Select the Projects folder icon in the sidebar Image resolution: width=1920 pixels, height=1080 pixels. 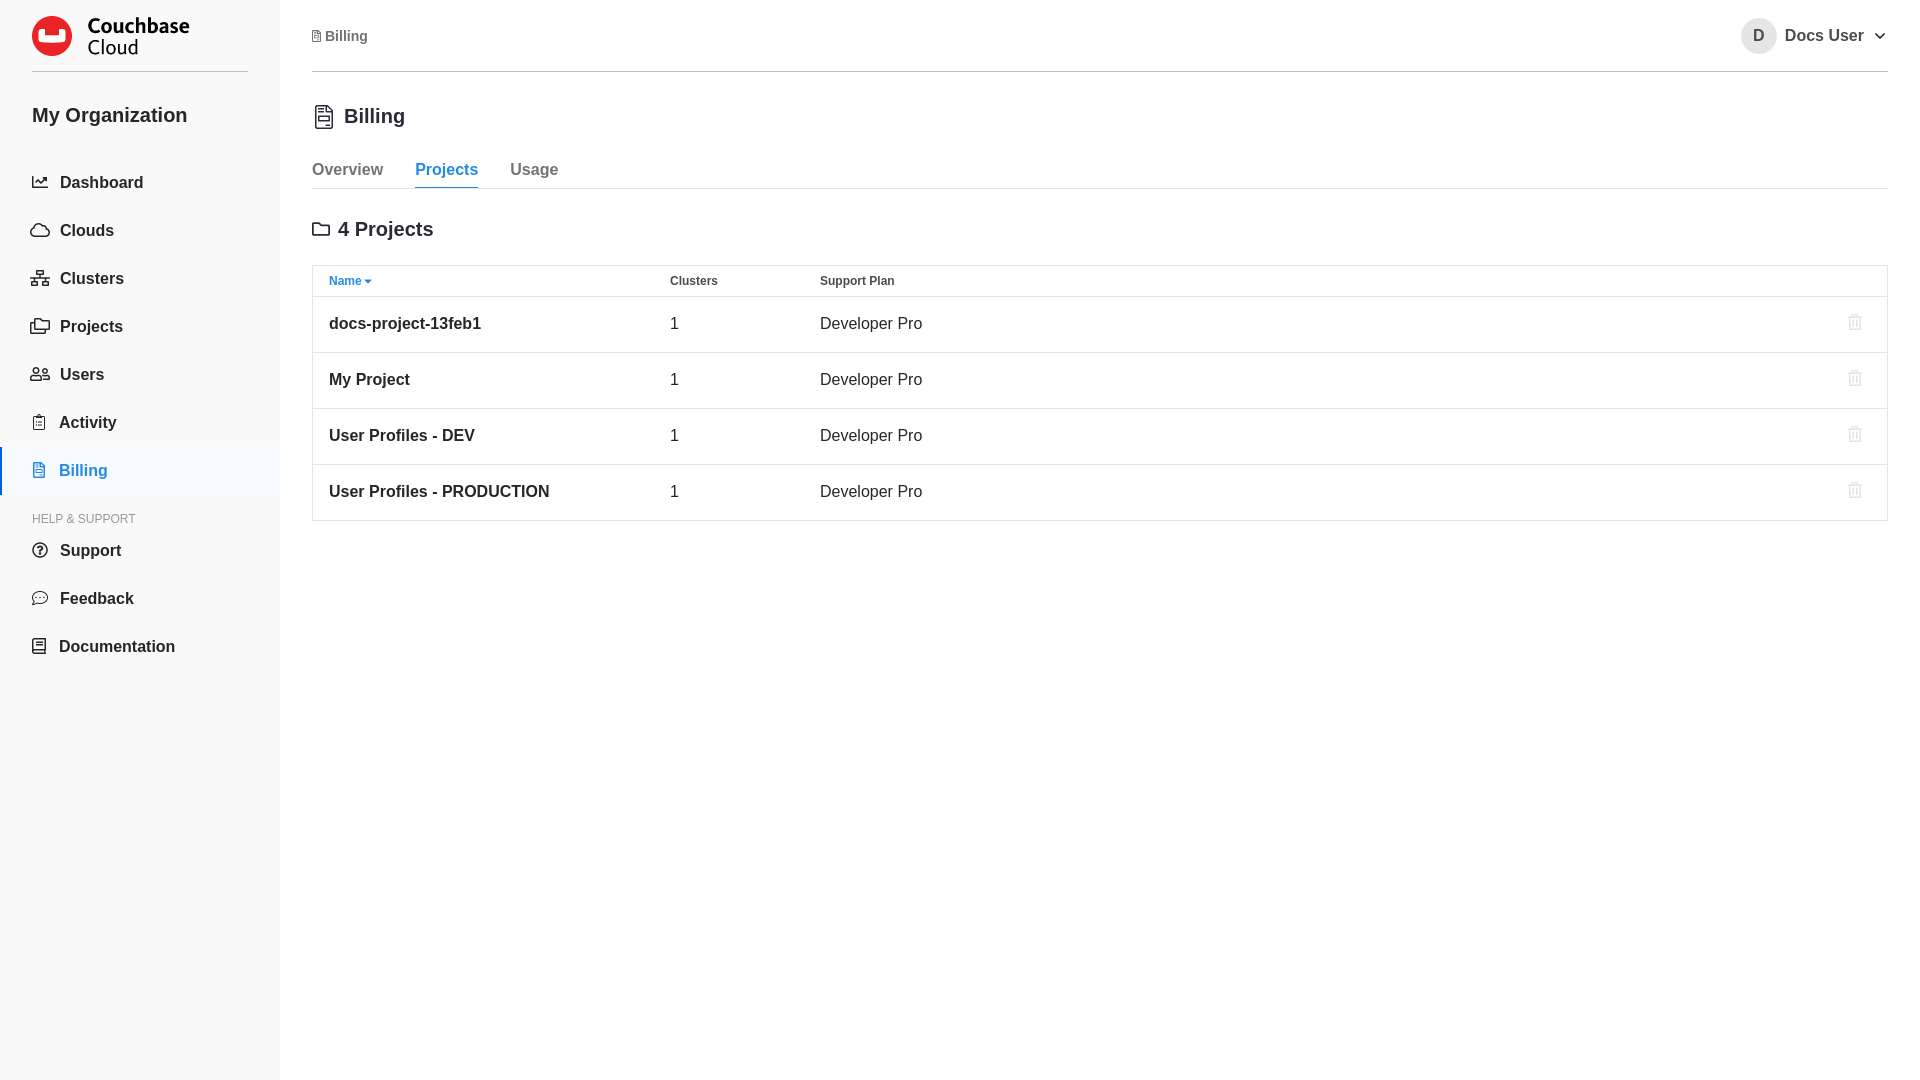(40, 326)
